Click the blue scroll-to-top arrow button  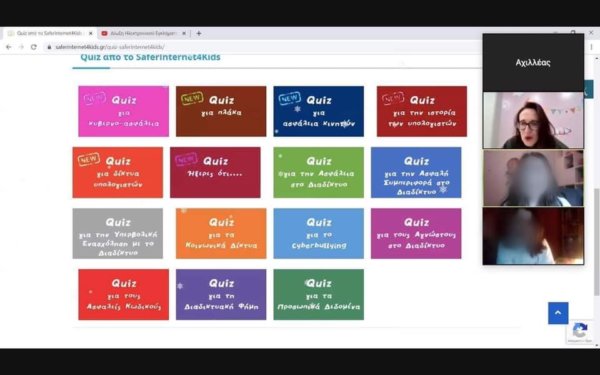[558, 313]
